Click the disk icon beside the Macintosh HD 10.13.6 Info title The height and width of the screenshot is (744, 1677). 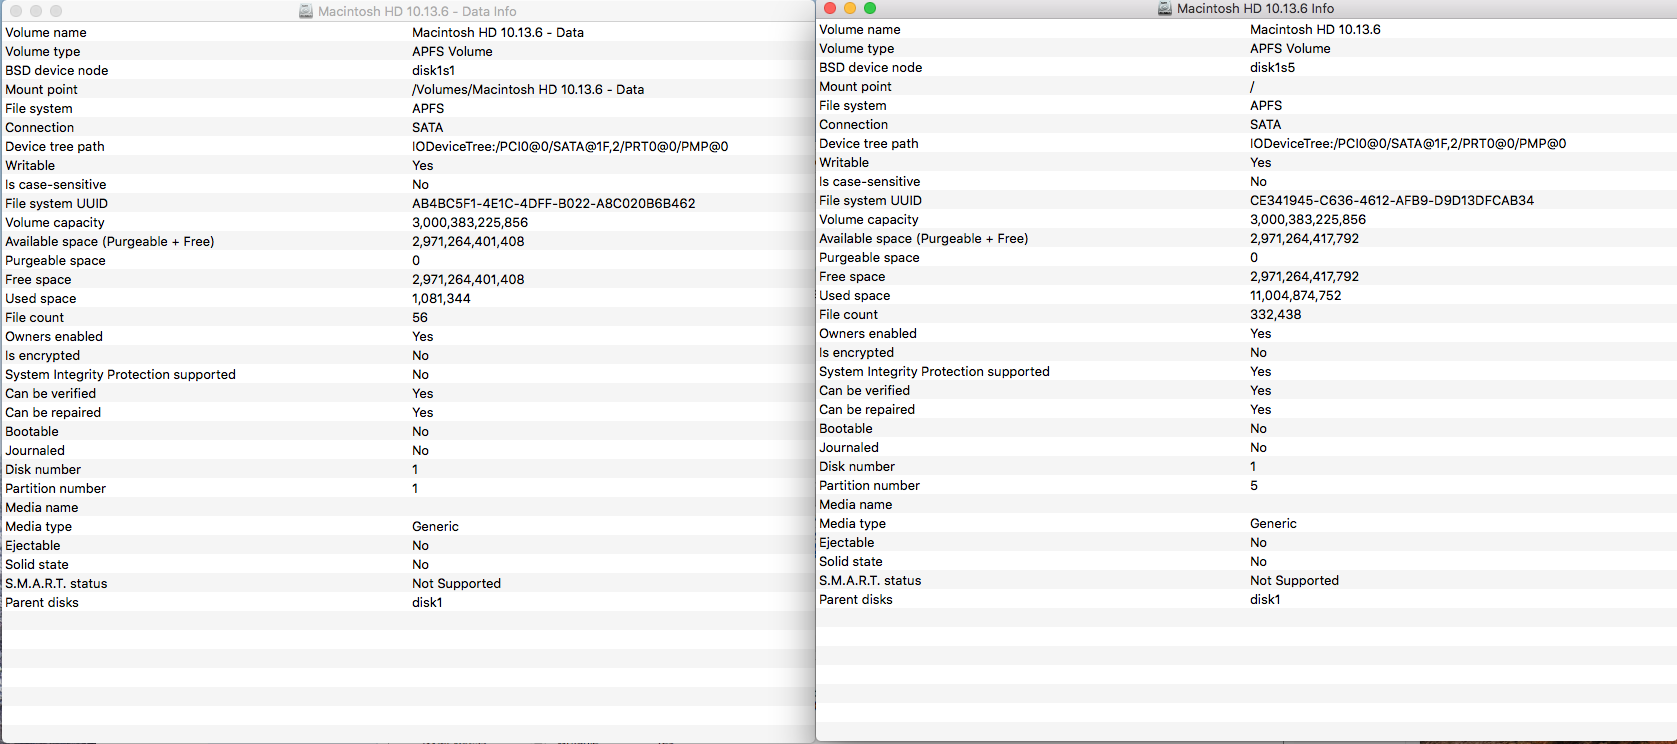coord(1165,9)
